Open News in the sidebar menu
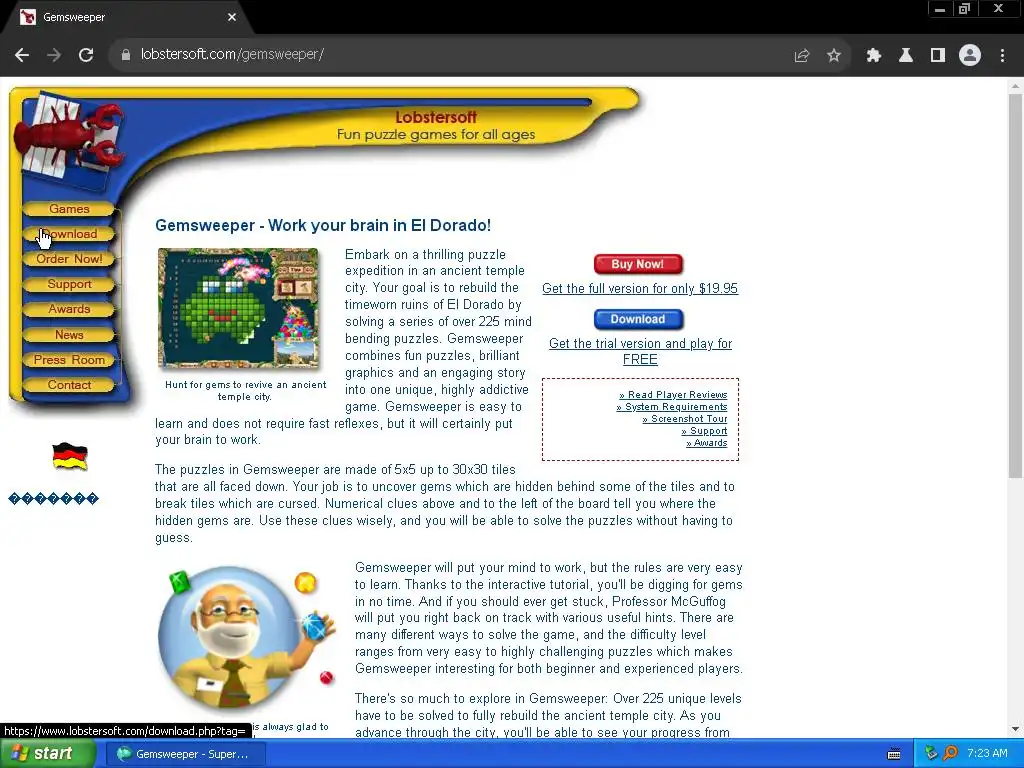1024x768 pixels. point(69,335)
